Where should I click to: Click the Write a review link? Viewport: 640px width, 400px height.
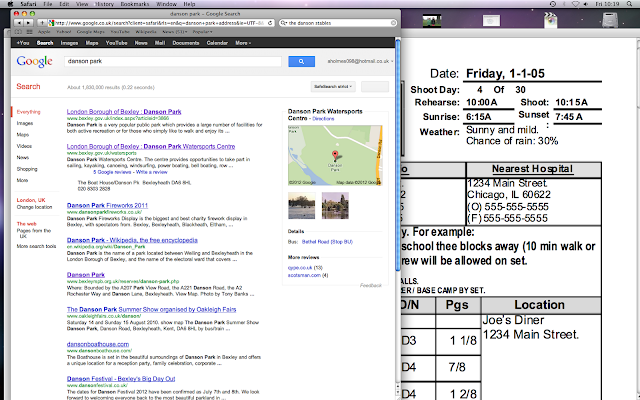coord(151,172)
